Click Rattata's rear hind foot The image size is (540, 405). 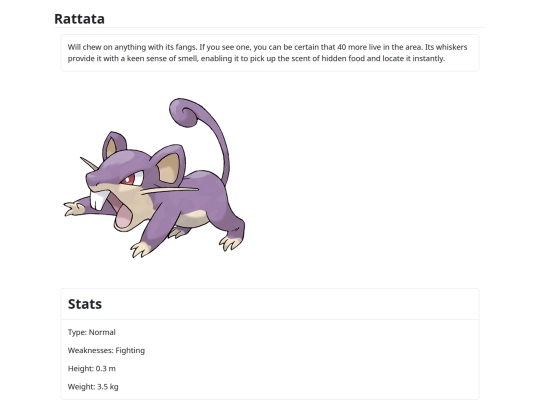pos(231,243)
